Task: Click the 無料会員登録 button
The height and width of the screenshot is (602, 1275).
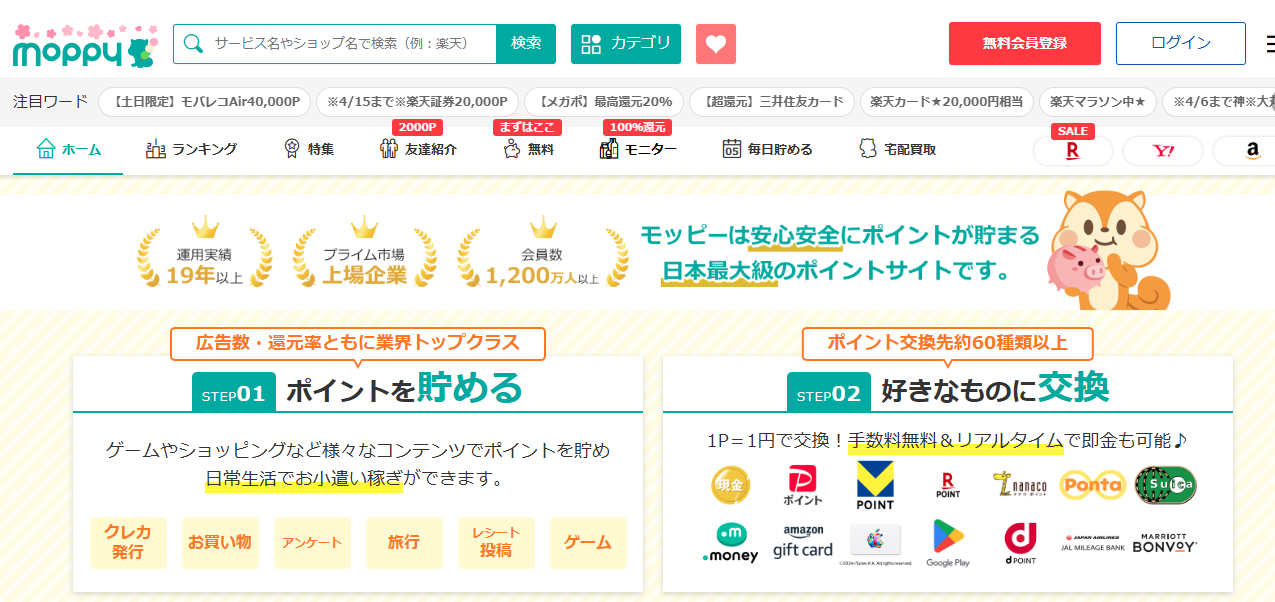Action: (1025, 43)
